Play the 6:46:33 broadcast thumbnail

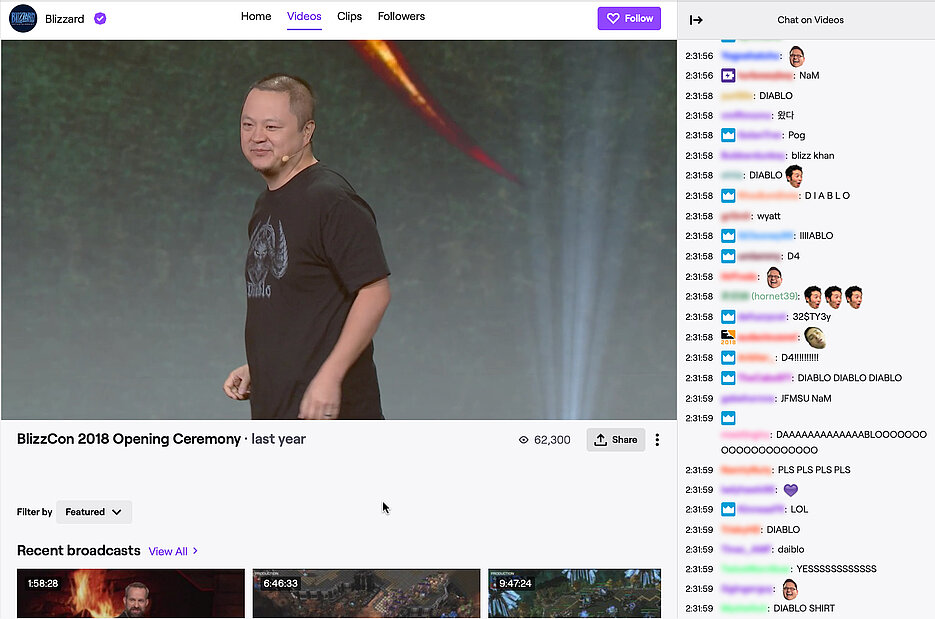(366, 594)
